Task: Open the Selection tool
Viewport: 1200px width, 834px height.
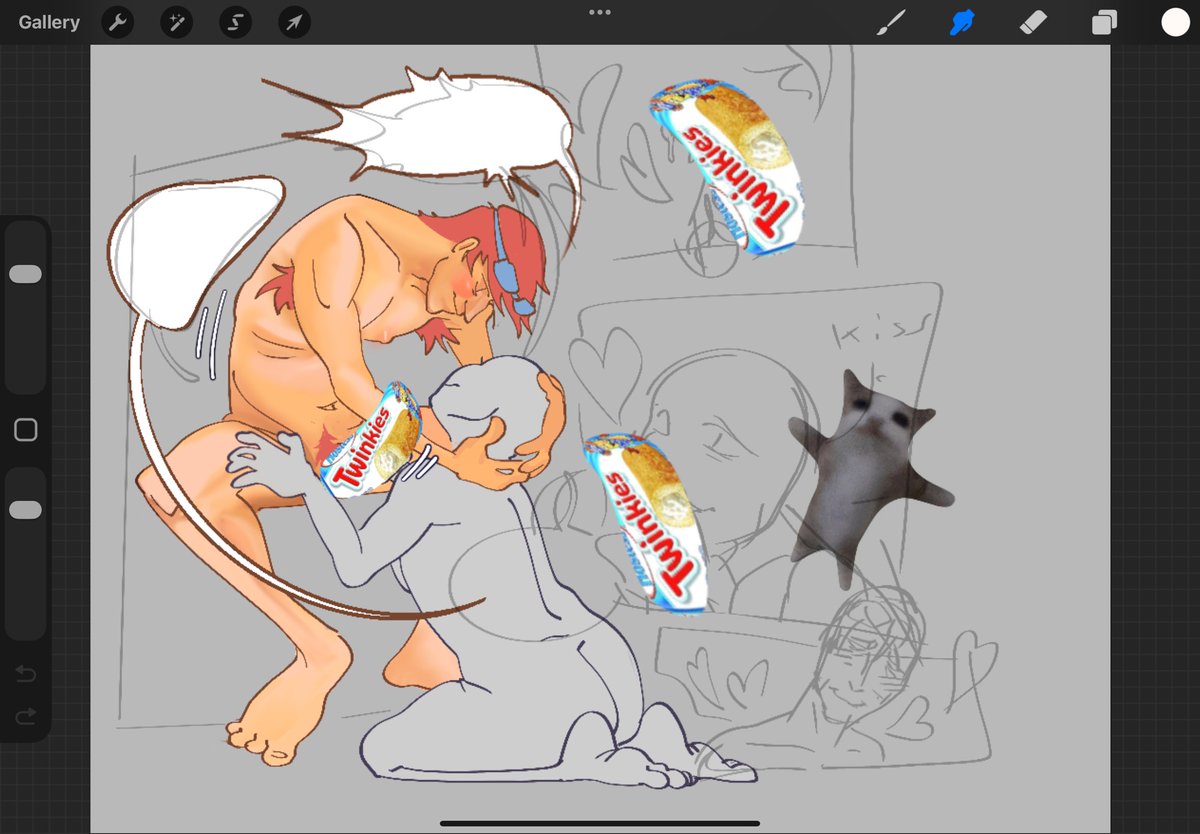Action: pyautogui.click(x=236, y=23)
